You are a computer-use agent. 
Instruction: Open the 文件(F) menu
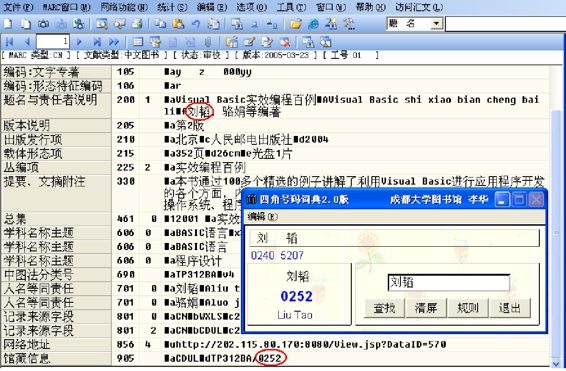pyautogui.click(x=18, y=7)
